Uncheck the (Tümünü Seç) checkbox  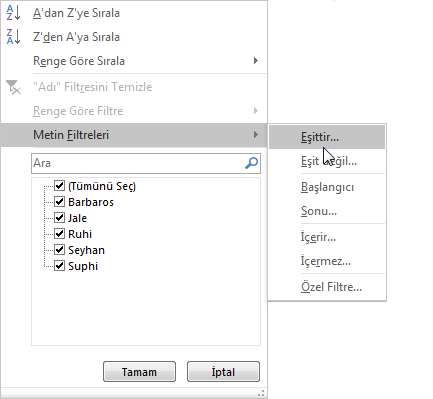coord(59,185)
